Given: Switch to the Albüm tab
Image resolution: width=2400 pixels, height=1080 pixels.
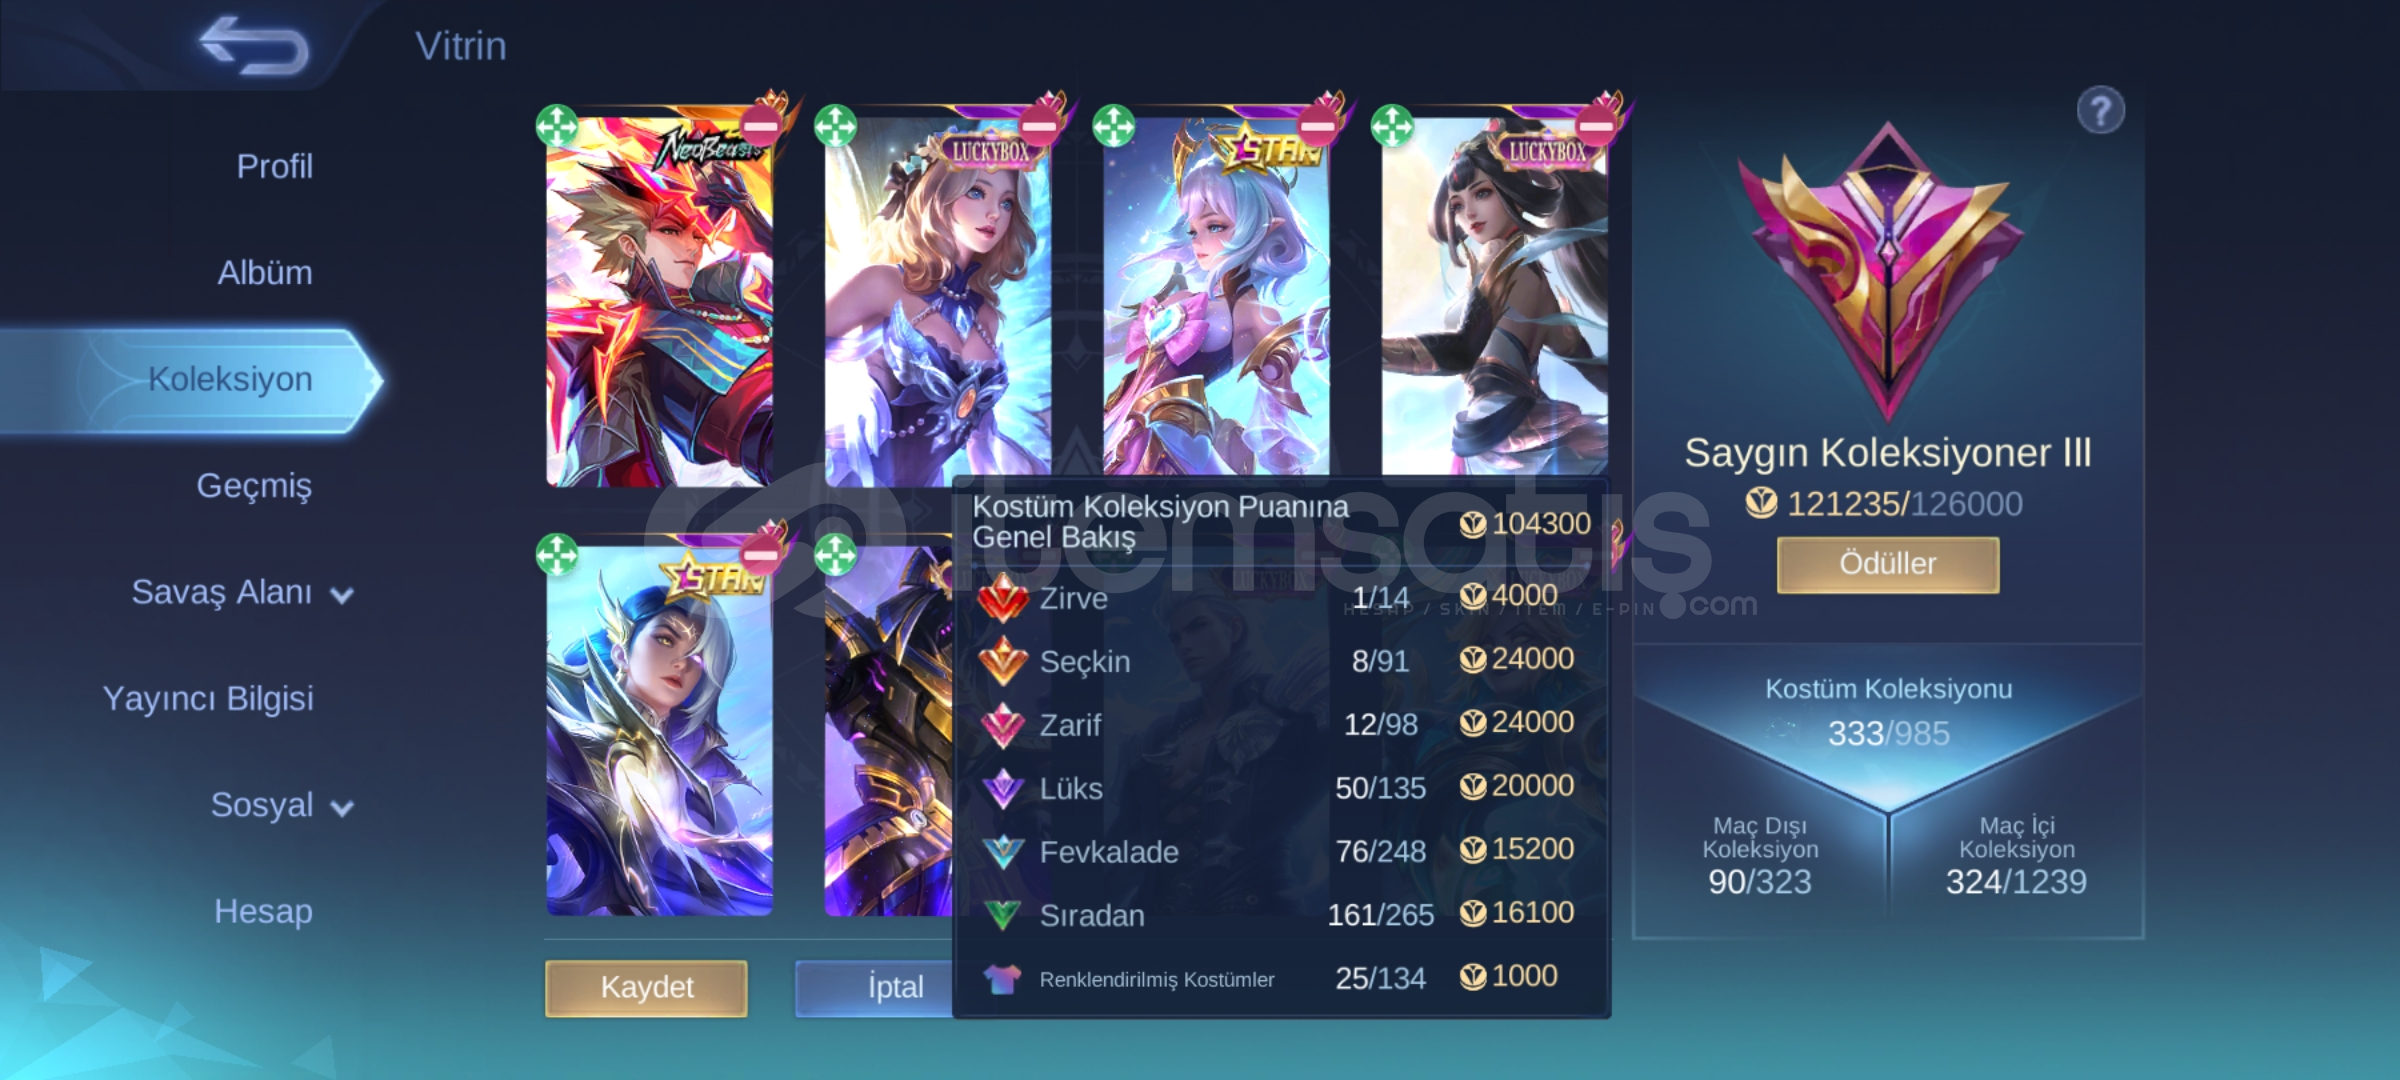Looking at the screenshot, I should (x=265, y=272).
